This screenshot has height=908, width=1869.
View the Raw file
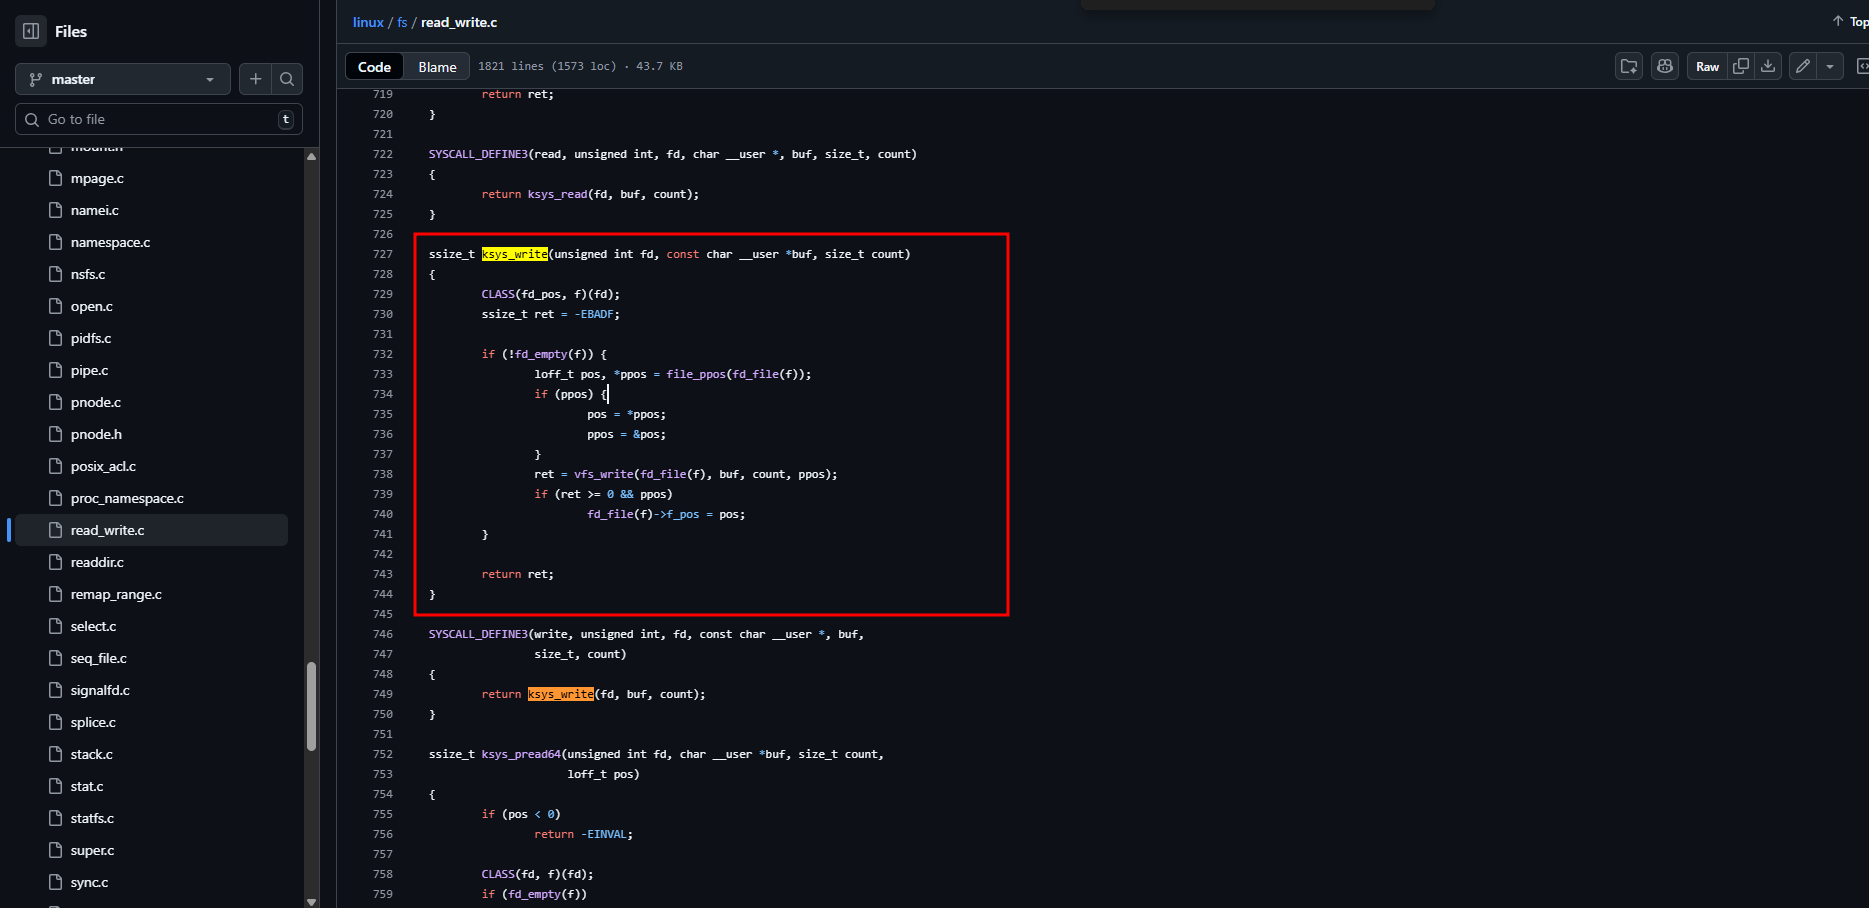[x=1707, y=66]
